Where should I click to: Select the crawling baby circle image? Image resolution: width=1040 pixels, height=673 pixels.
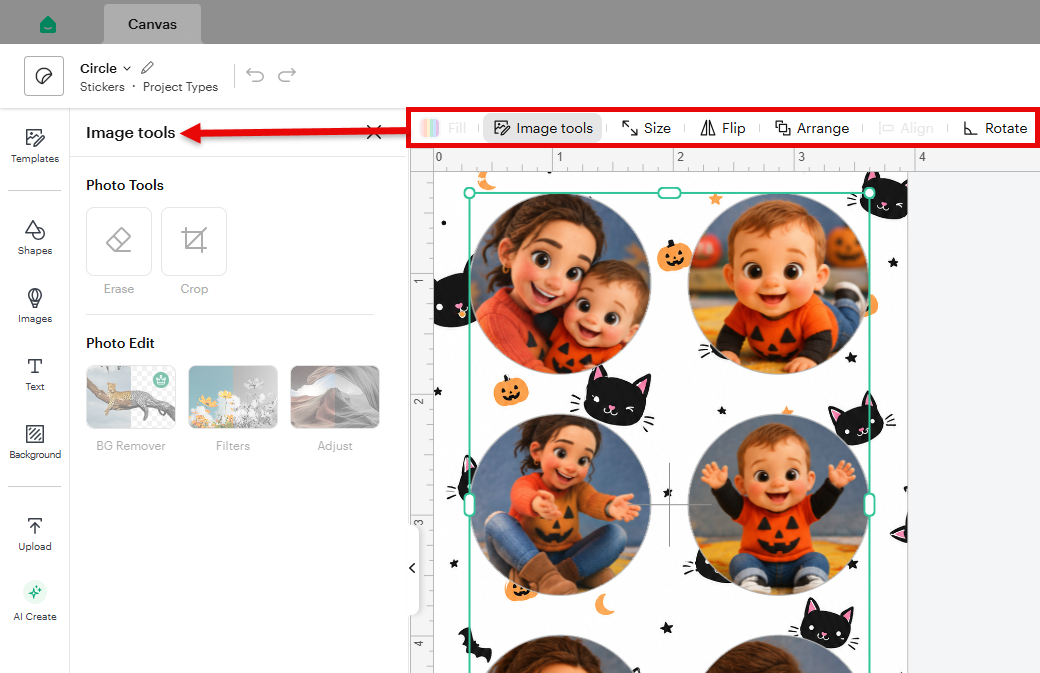point(778,283)
